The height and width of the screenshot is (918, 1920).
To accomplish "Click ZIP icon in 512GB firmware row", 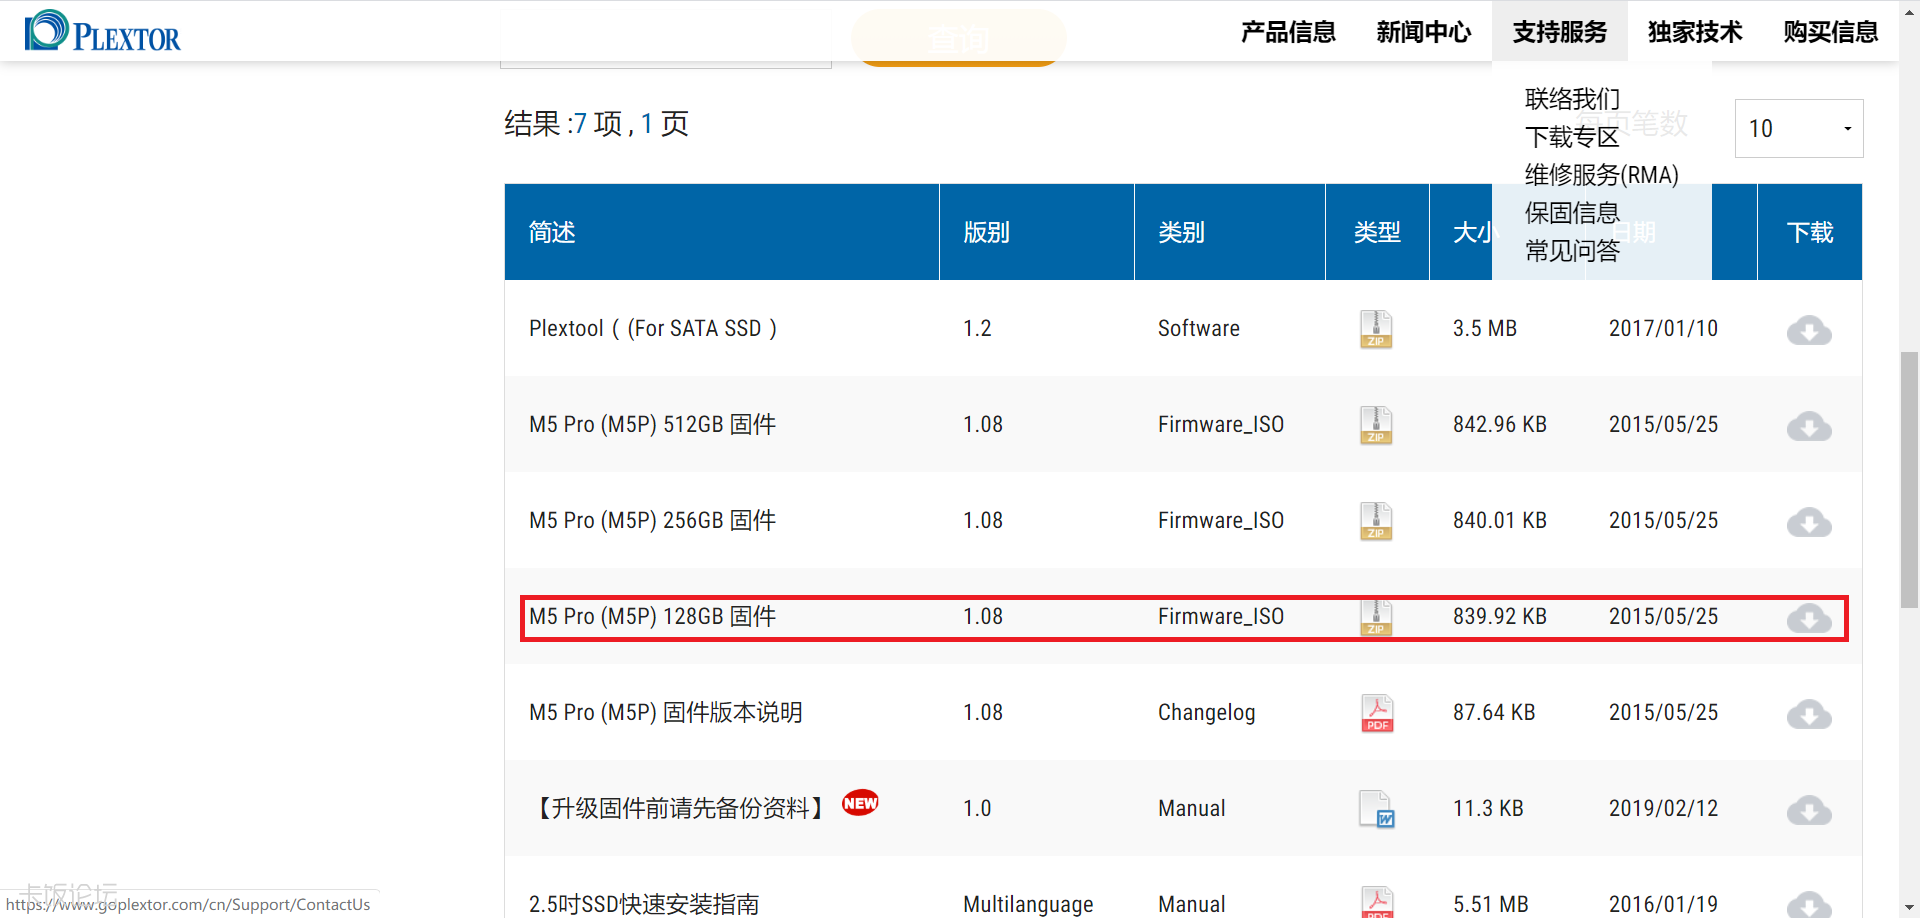I will coord(1376,425).
